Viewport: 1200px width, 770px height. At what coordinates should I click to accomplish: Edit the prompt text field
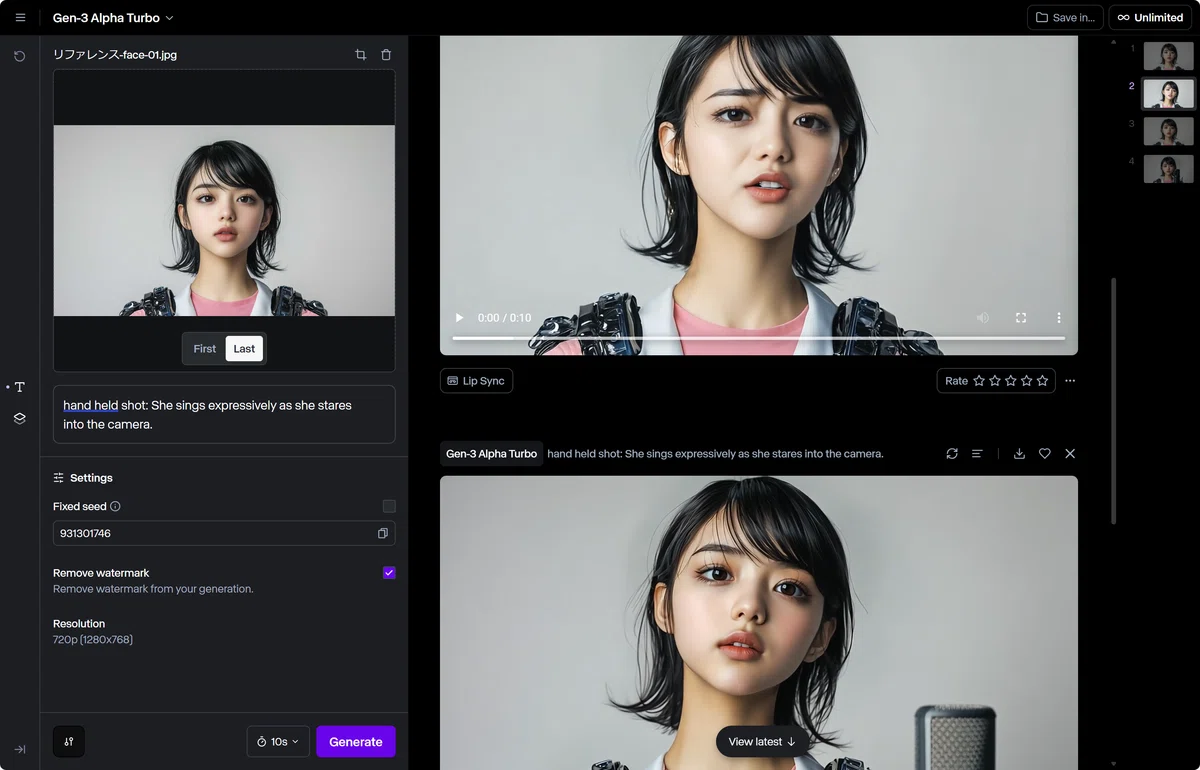224,414
